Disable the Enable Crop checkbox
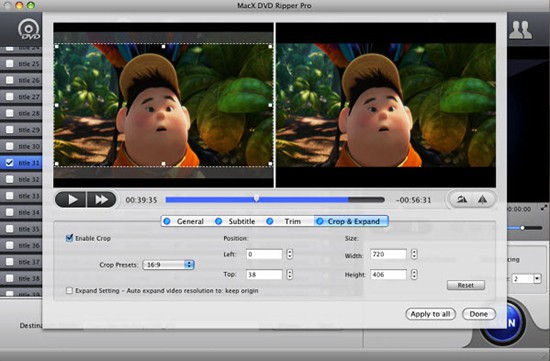The width and height of the screenshot is (550, 361). click(x=69, y=238)
